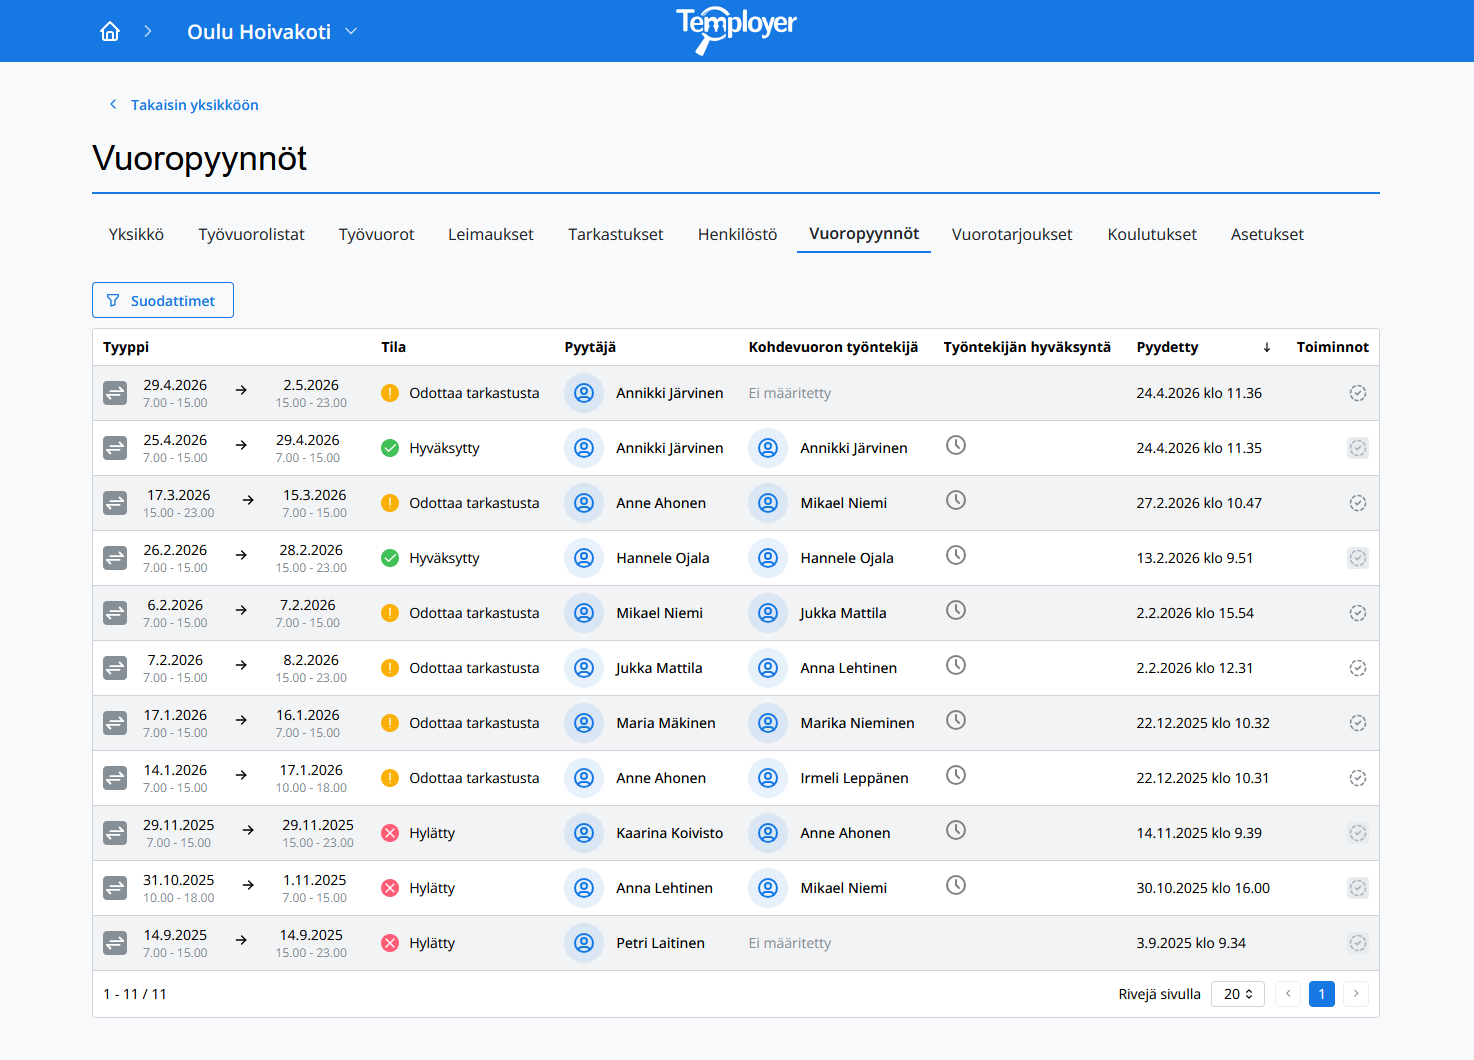The height and width of the screenshot is (1060, 1474).
Task: Select the active Vuoropyynnöt tab
Action: click(x=864, y=234)
